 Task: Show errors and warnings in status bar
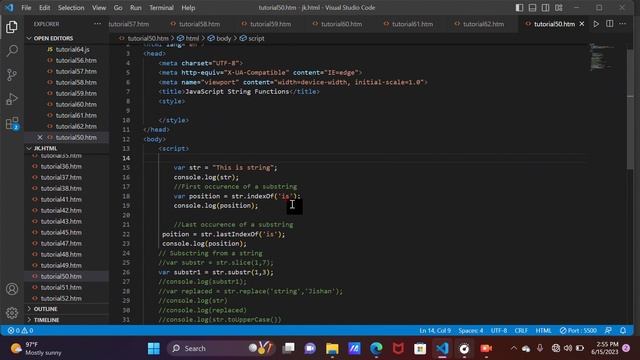20,331
